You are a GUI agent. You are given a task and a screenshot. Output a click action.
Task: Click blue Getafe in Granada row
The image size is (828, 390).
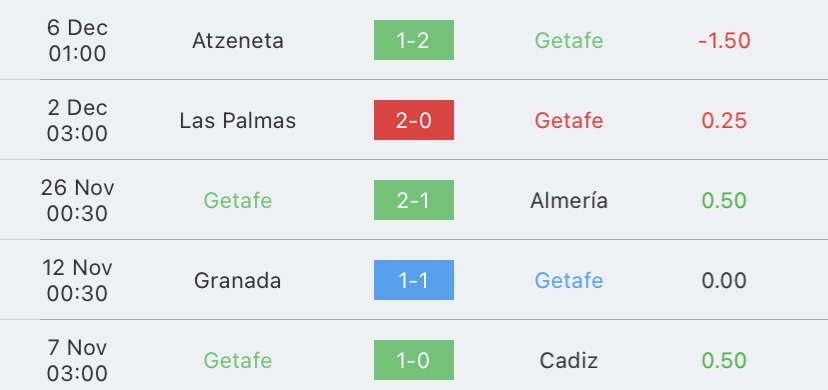[569, 280]
